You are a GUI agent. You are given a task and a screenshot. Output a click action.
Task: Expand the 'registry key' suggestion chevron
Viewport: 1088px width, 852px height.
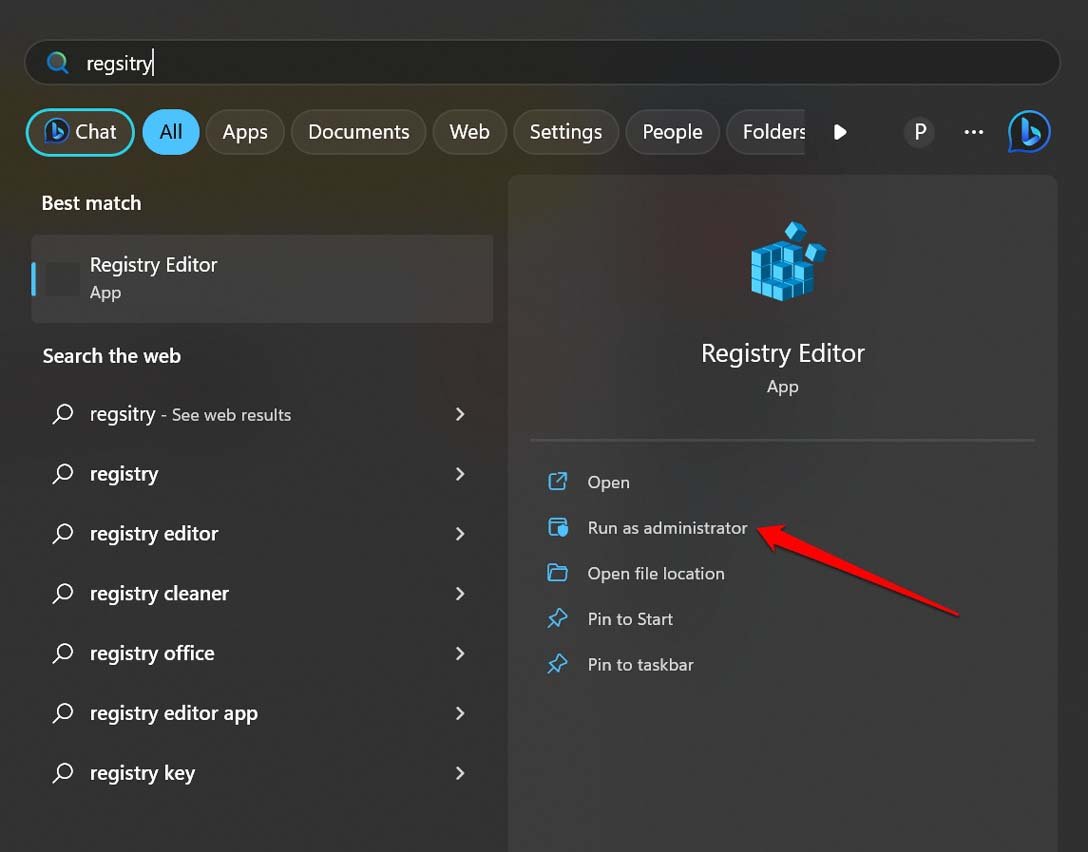point(460,772)
